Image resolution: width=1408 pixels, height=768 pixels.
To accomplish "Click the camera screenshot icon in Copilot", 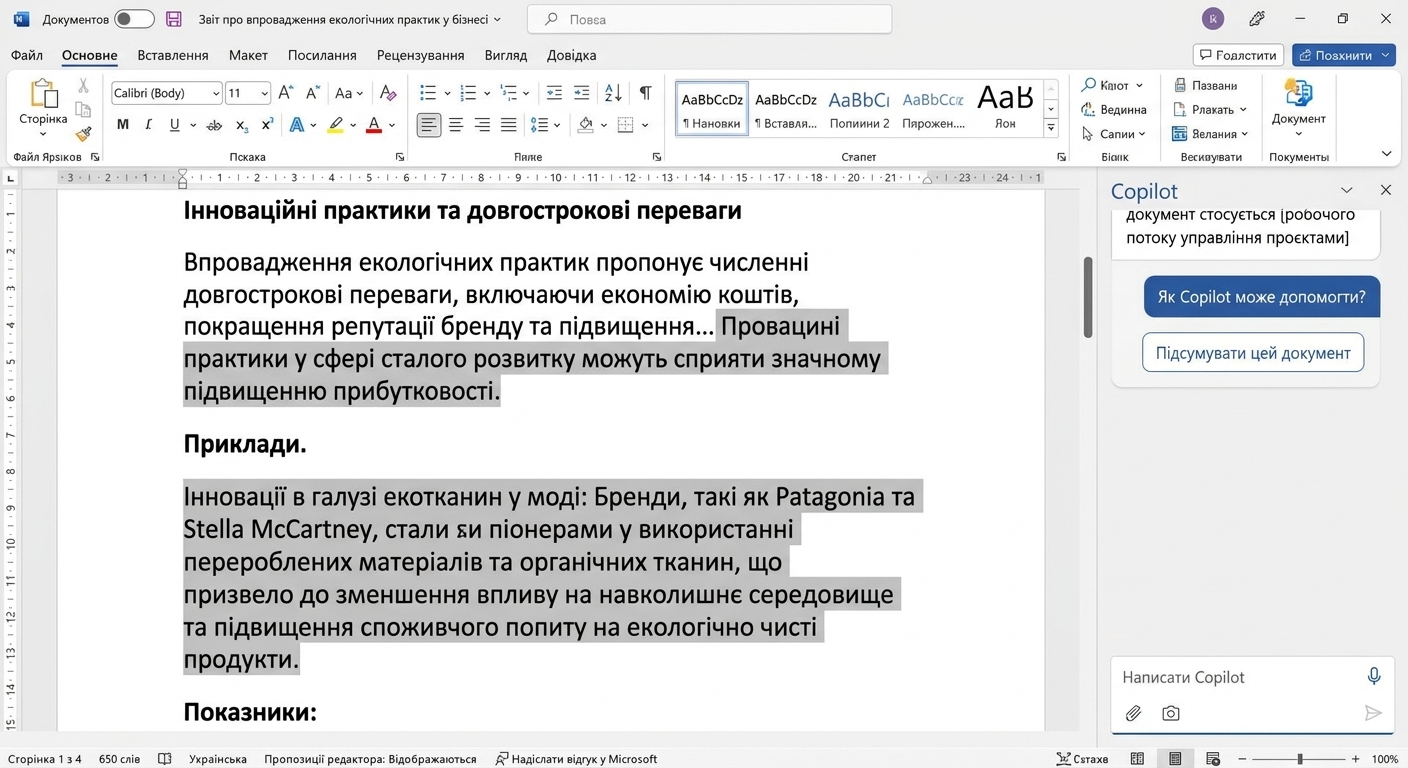I will click(1171, 713).
